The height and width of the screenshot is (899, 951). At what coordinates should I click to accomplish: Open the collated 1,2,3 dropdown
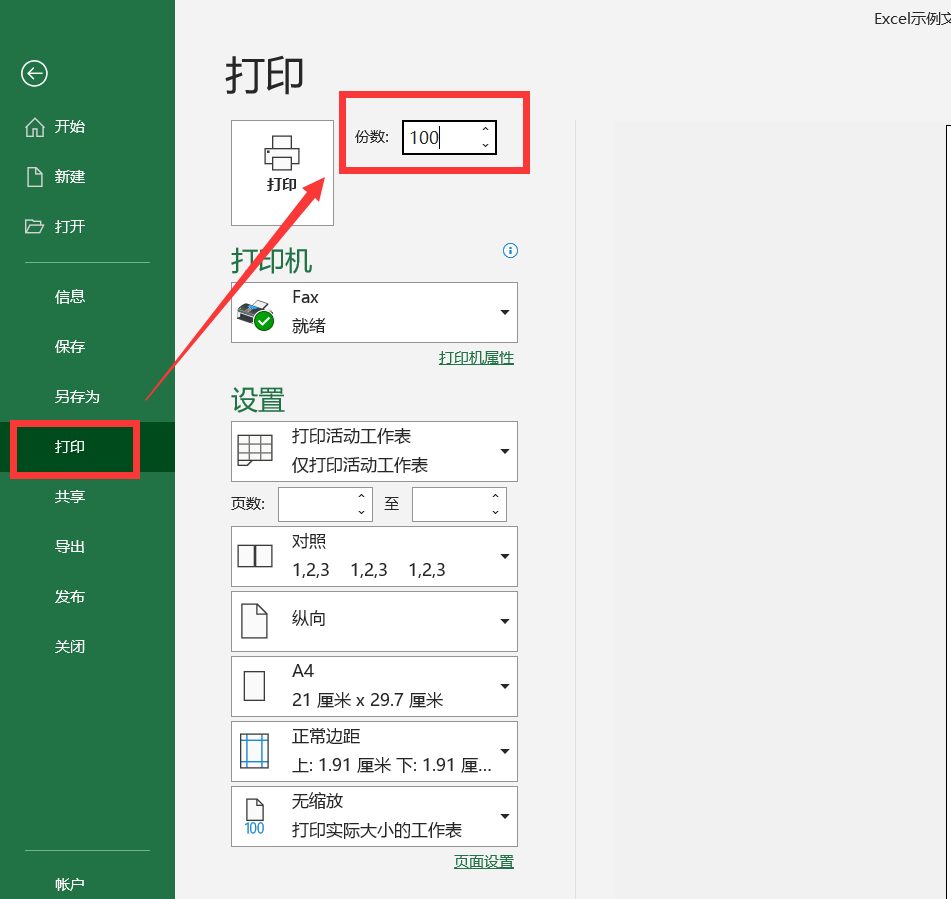pyautogui.click(x=374, y=556)
